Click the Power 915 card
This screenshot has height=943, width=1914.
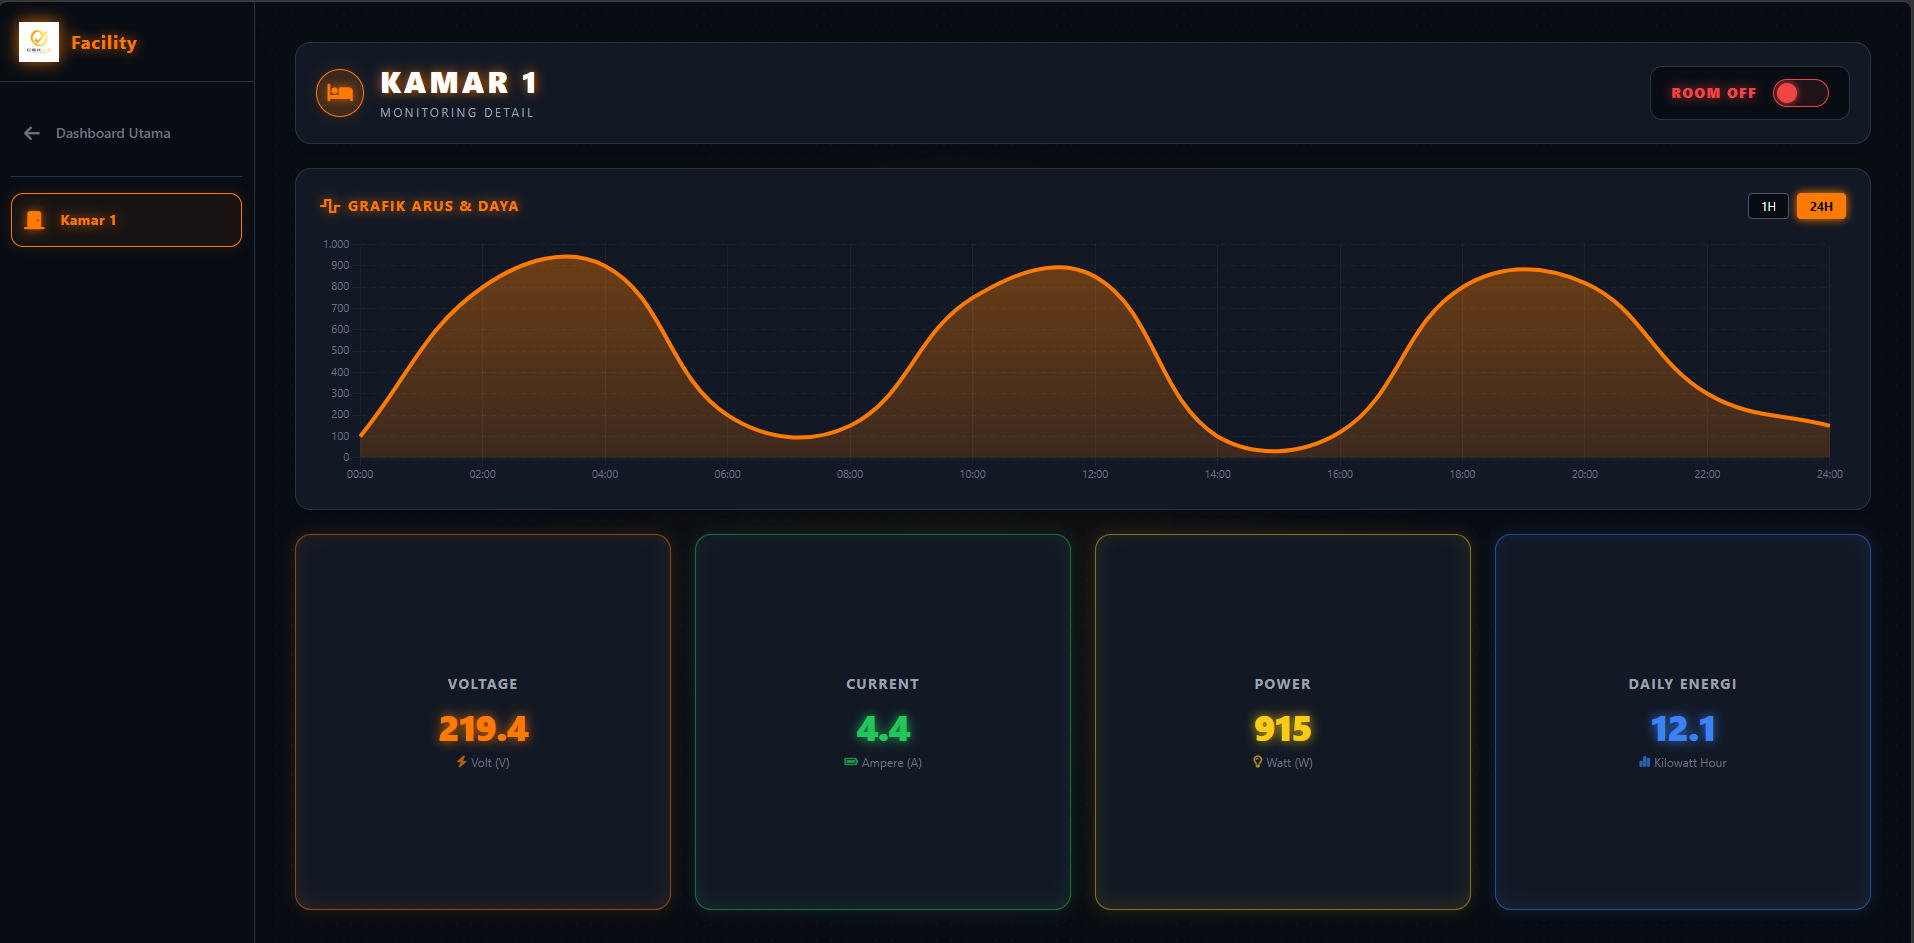pyautogui.click(x=1283, y=722)
